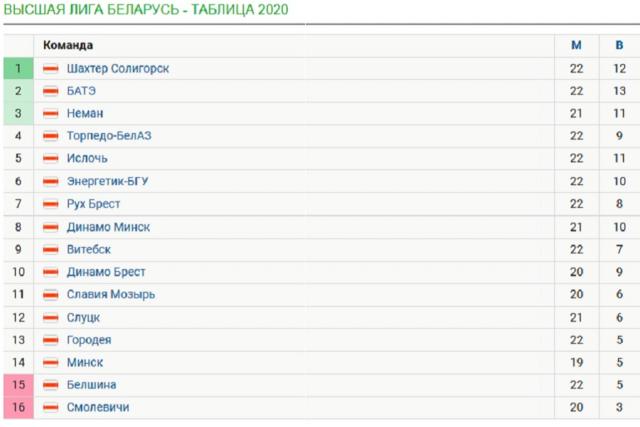Click the pink position 16 cell

[18, 407]
